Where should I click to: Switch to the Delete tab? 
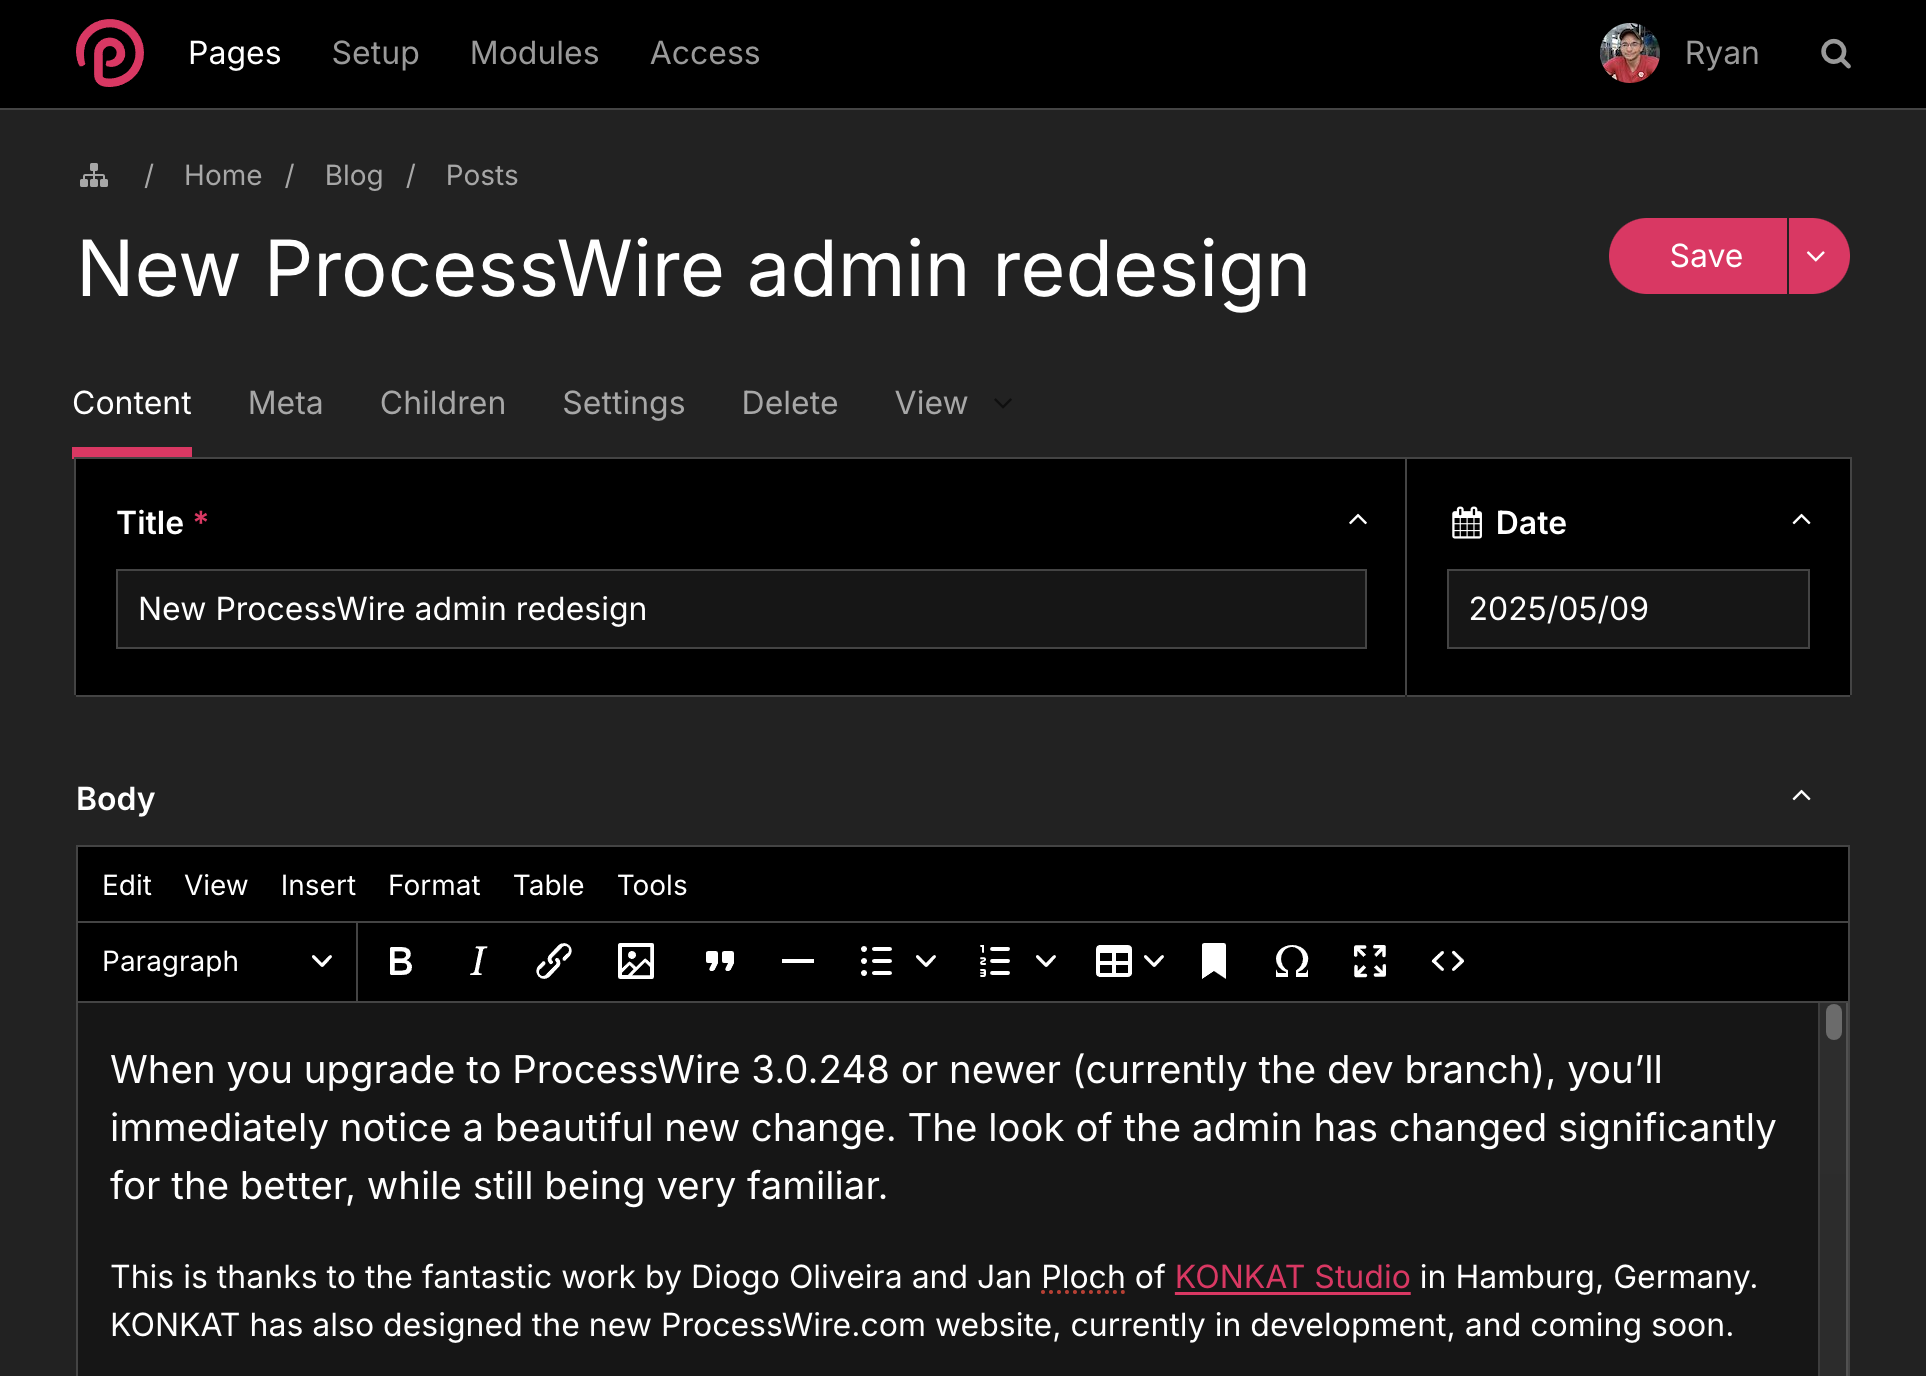pyautogui.click(x=789, y=403)
